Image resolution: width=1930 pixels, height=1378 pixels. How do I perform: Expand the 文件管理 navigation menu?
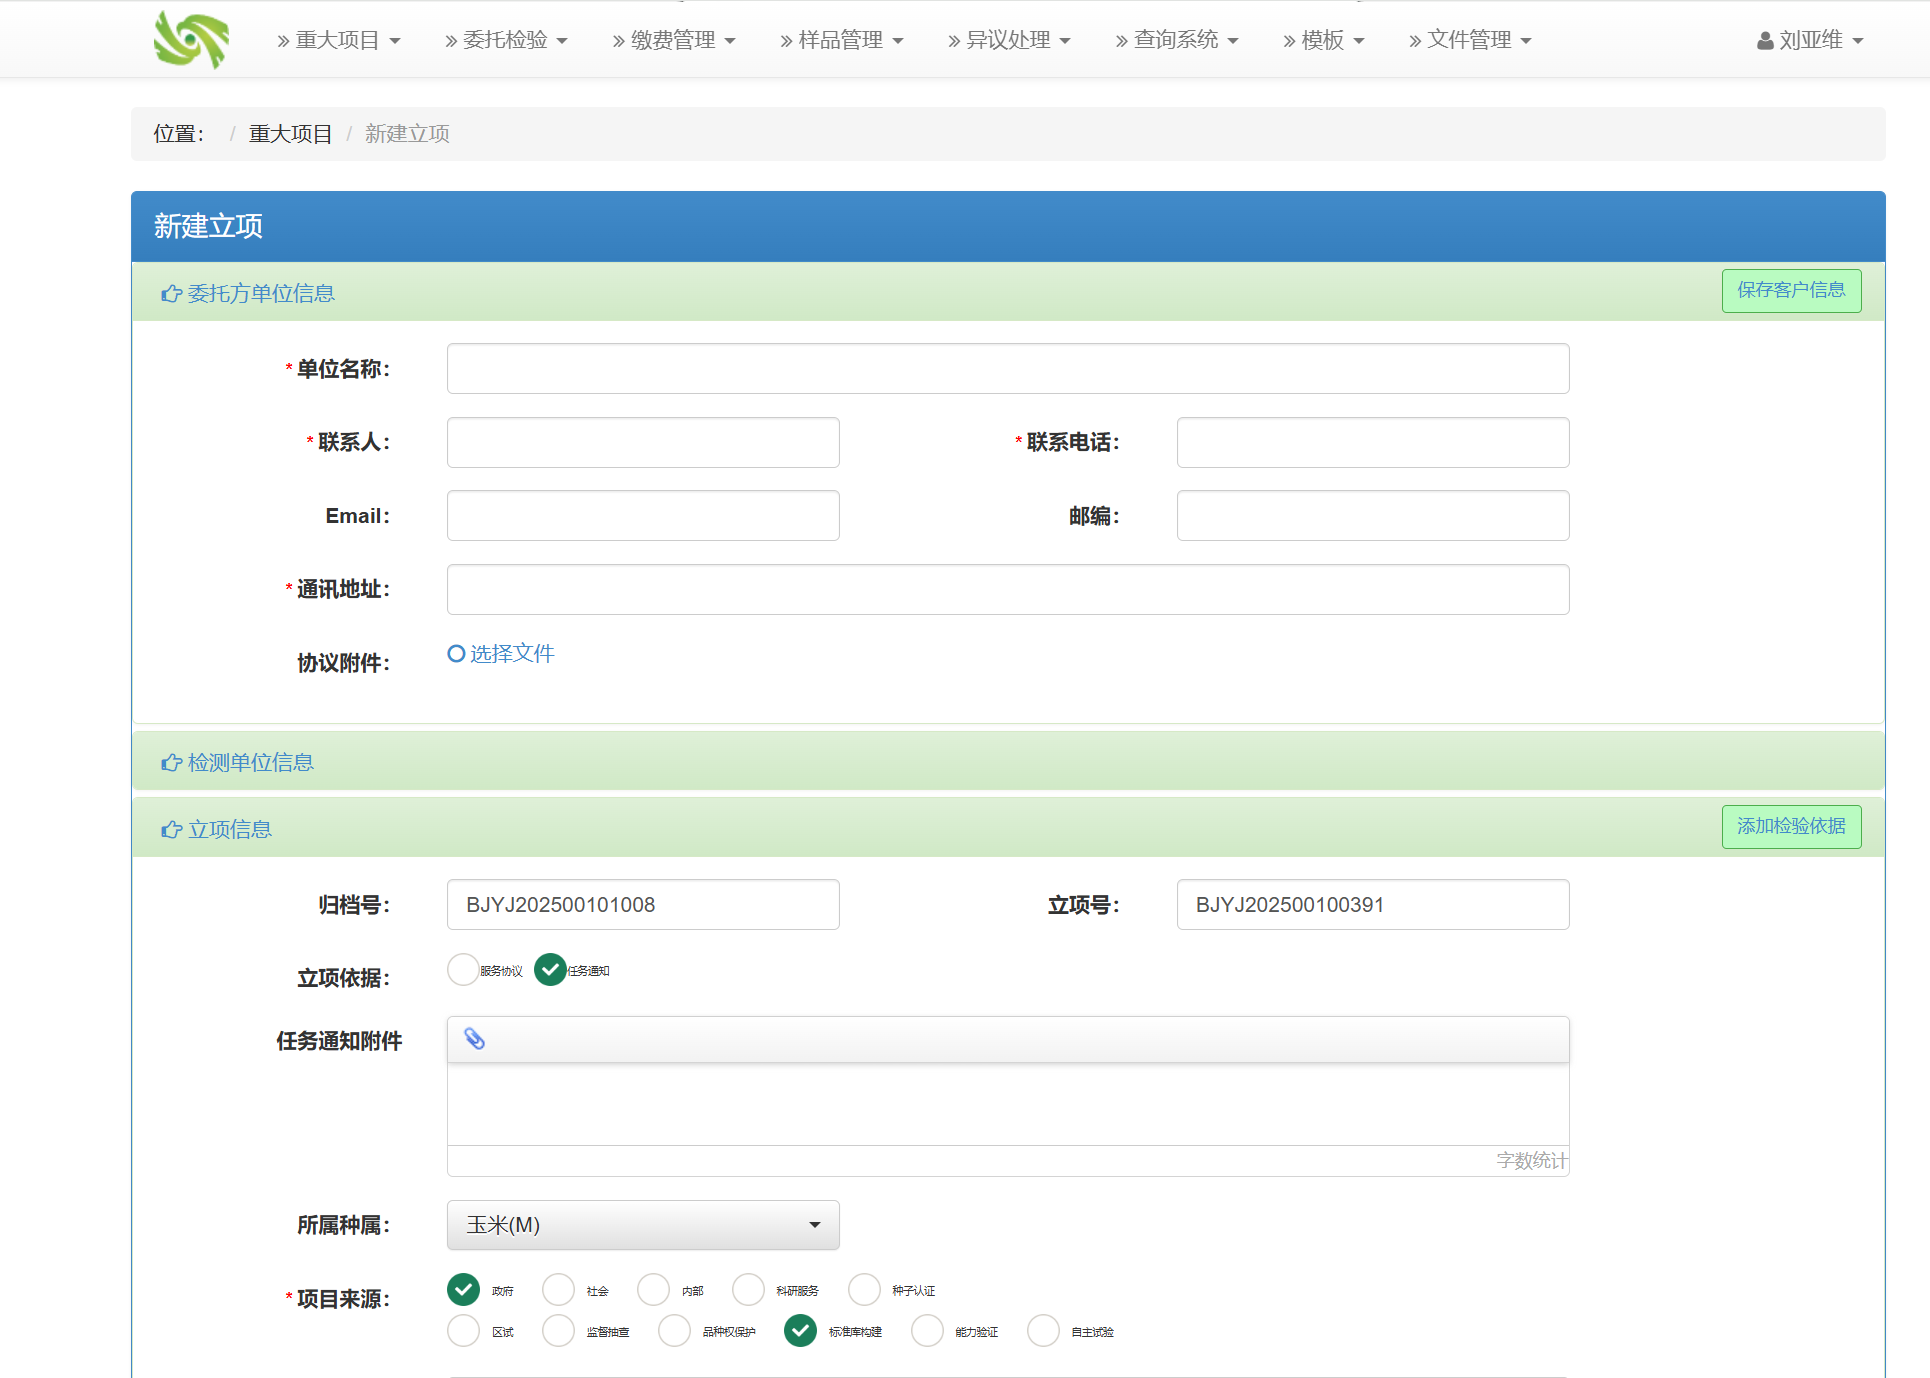point(1470,40)
